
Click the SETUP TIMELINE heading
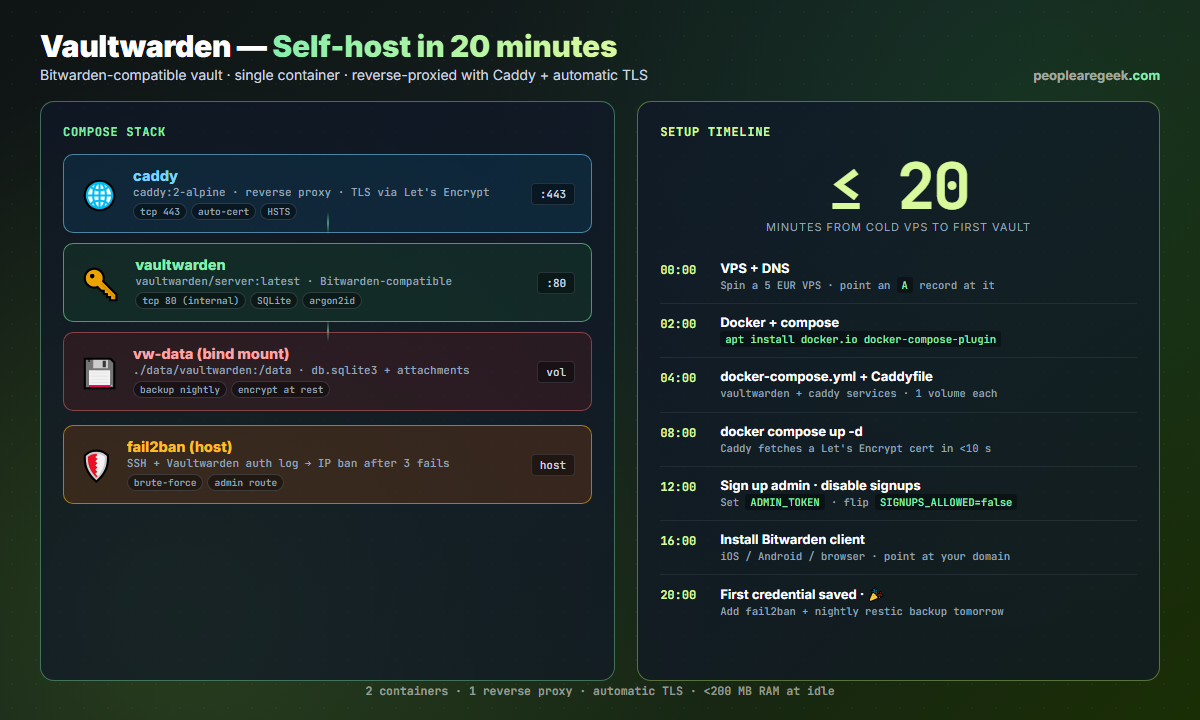715,132
